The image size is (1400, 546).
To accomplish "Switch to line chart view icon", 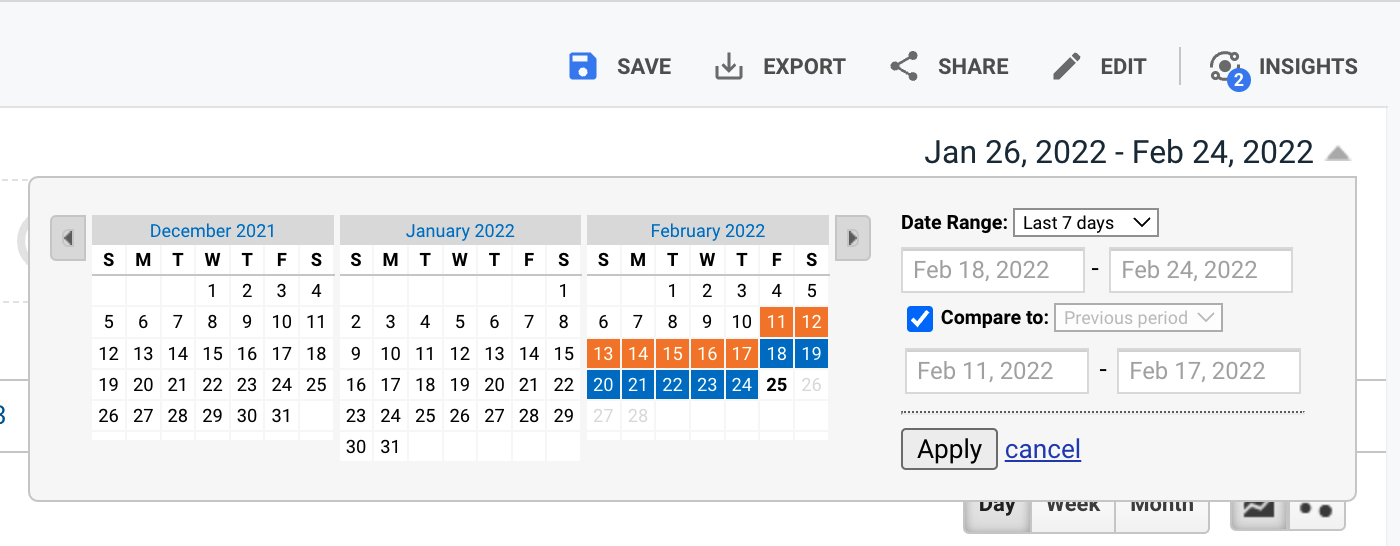I will [x=1258, y=508].
